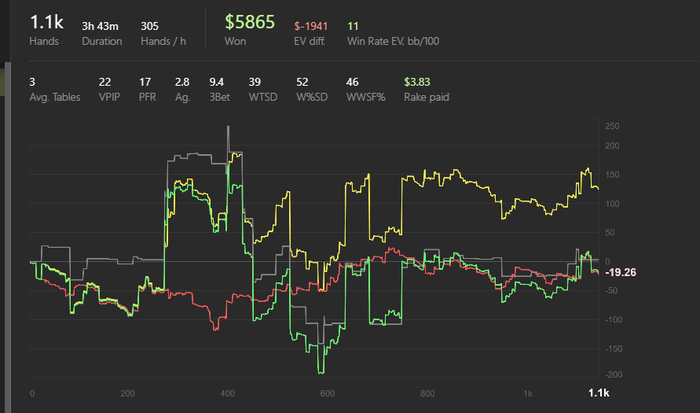700x413 pixels.
Task: Click the 1.1k Hands total
Action: coord(46,30)
